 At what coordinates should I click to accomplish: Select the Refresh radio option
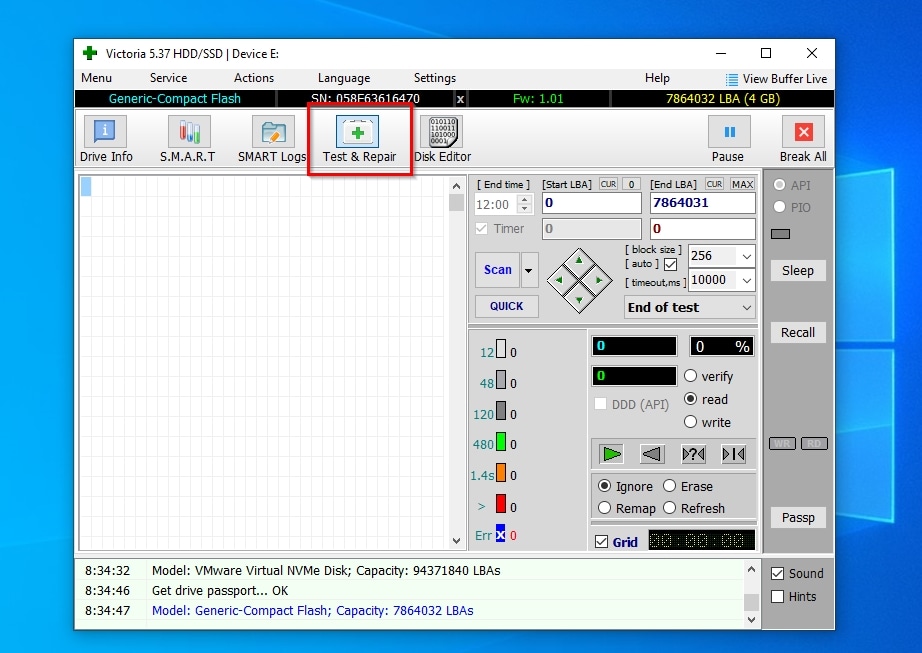(669, 508)
